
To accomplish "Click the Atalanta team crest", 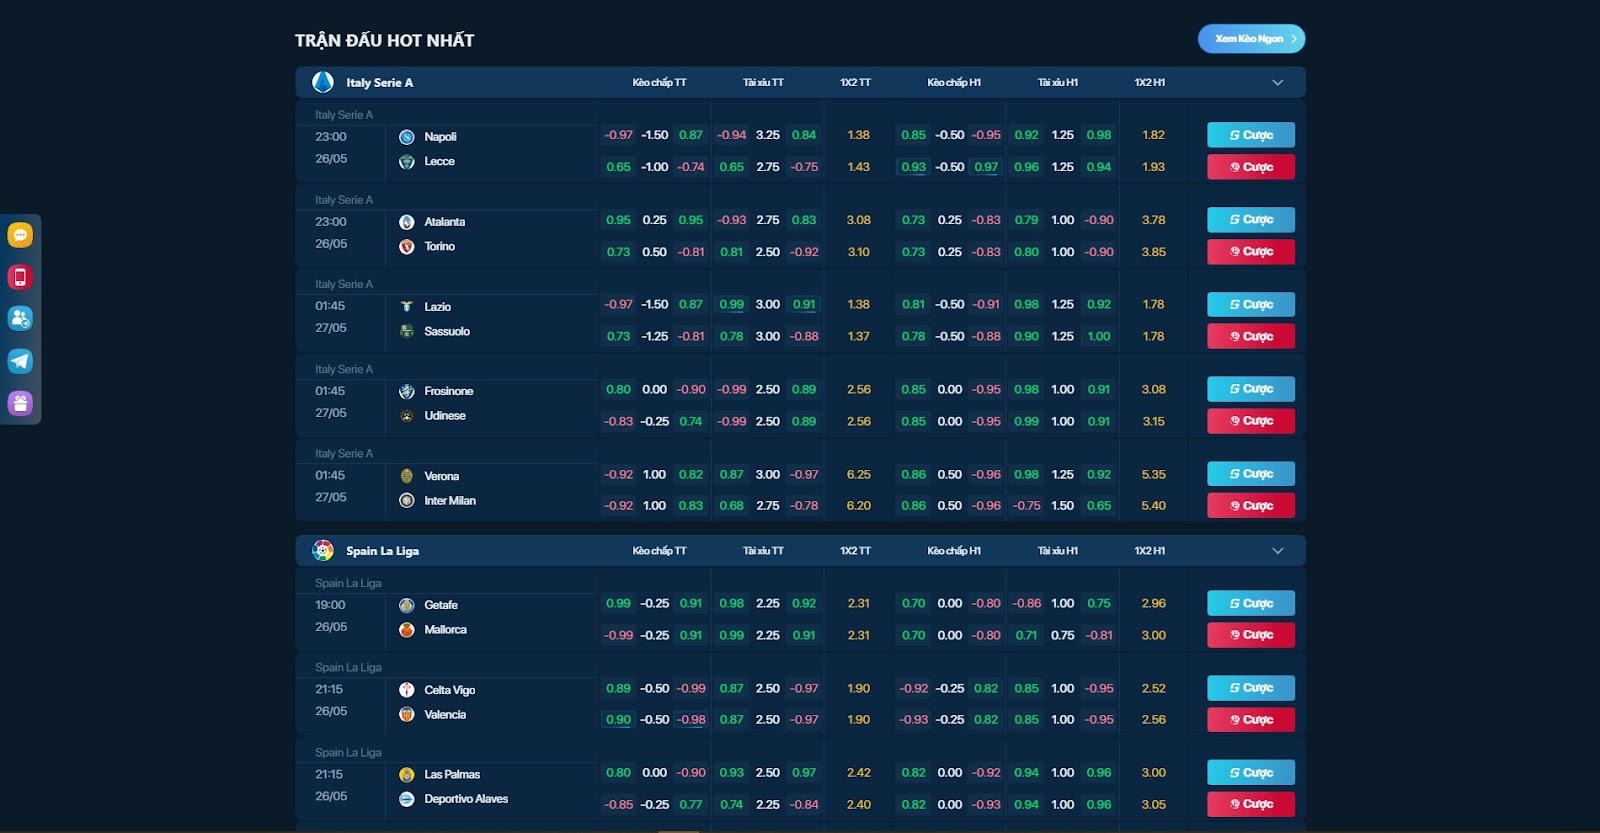I will click(407, 222).
